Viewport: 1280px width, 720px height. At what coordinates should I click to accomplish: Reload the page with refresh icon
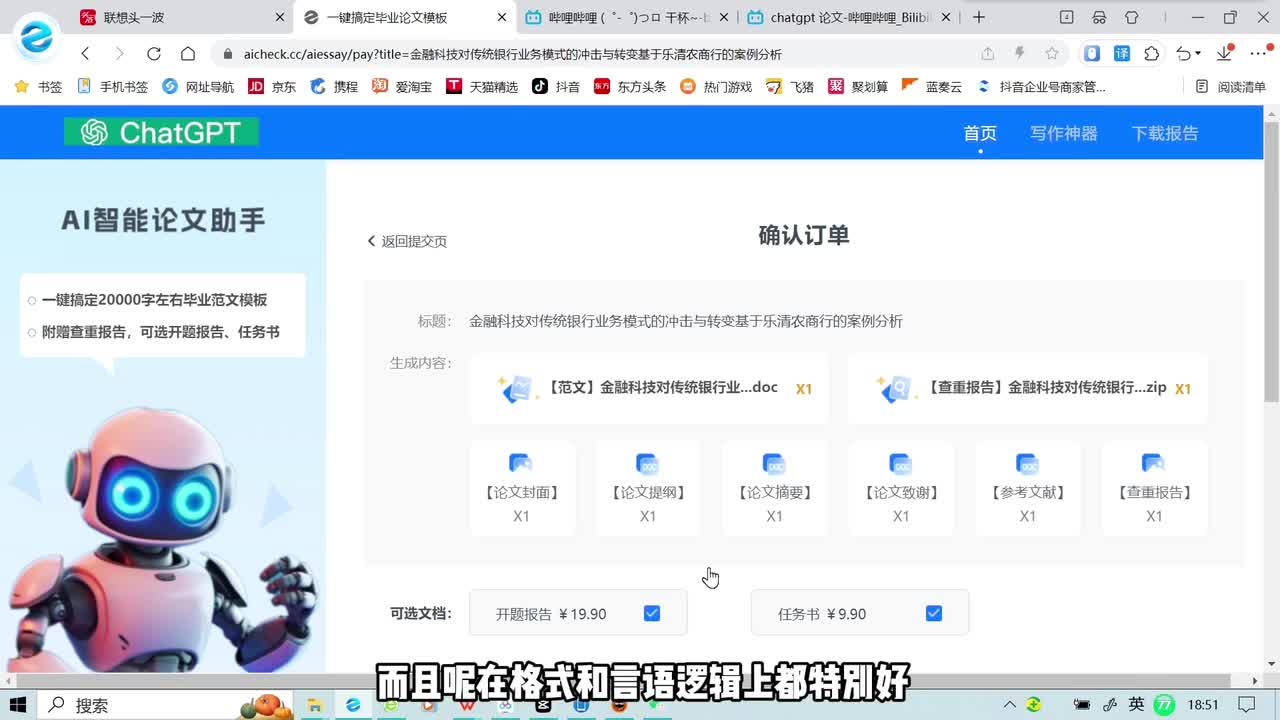click(x=153, y=54)
